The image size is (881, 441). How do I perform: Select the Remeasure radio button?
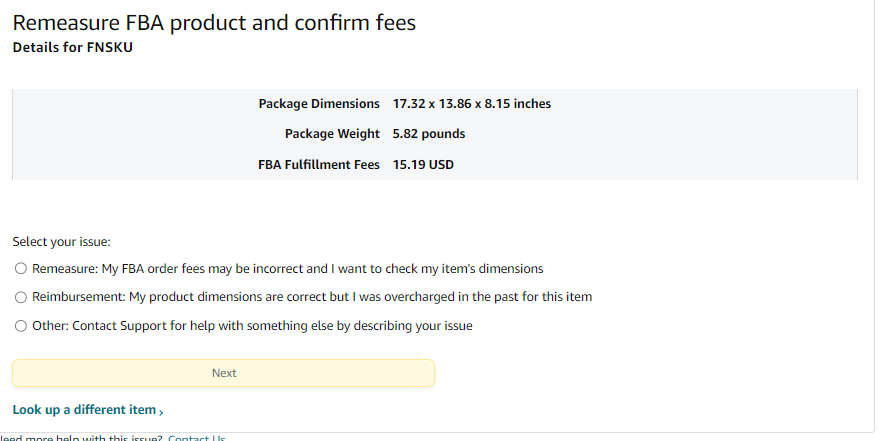coord(21,269)
